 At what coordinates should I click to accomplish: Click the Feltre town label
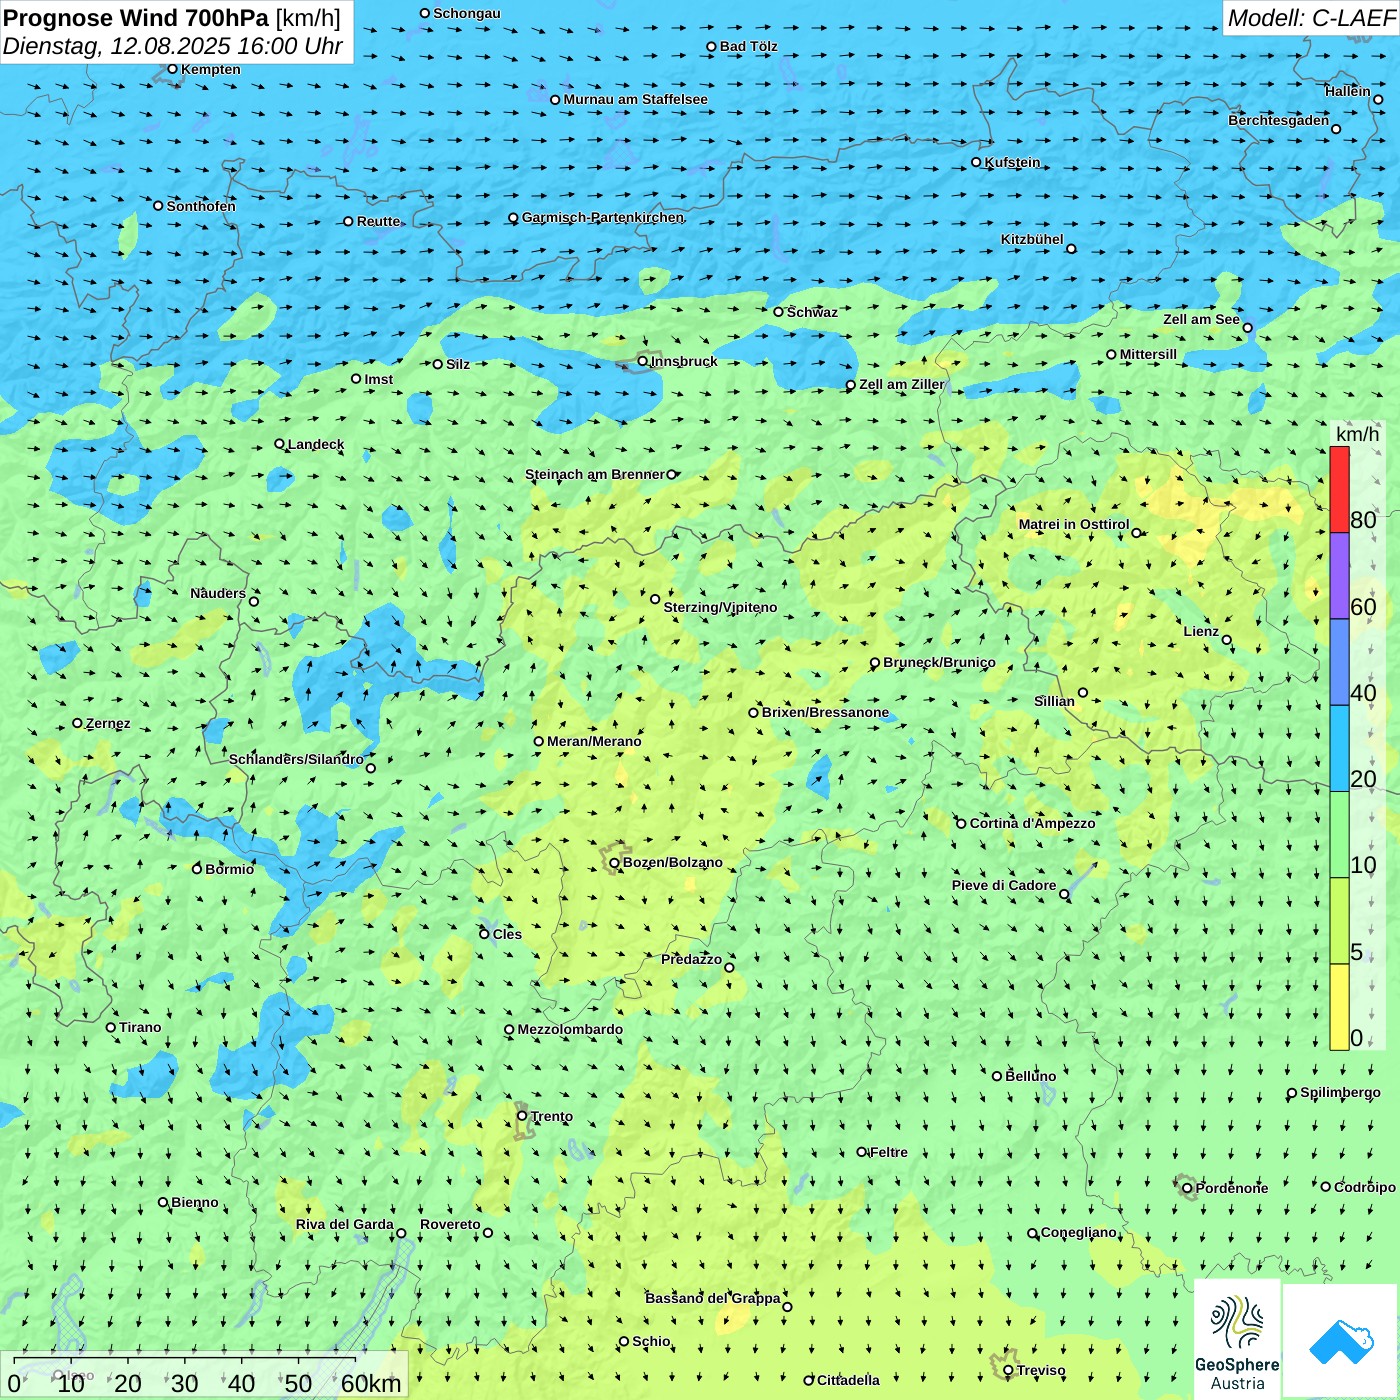tap(888, 1152)
